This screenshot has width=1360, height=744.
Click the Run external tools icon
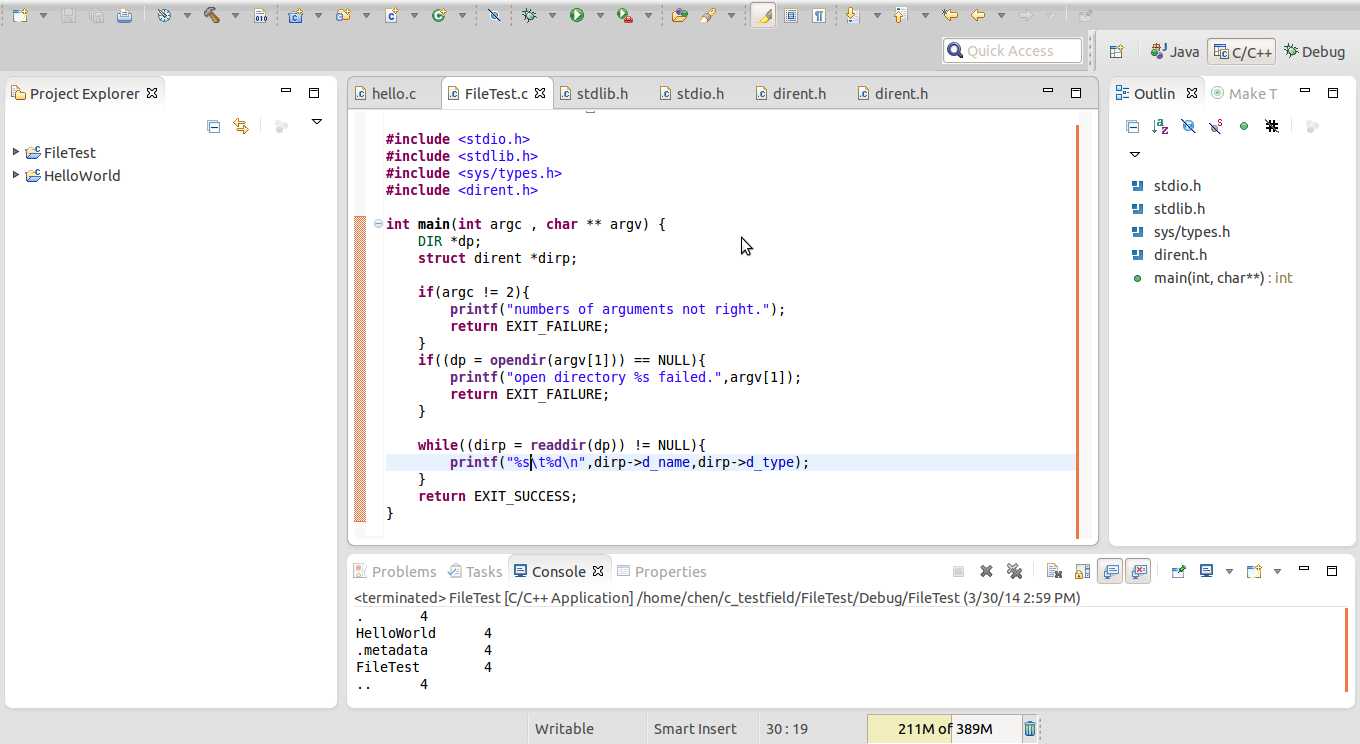pos(625,15)
